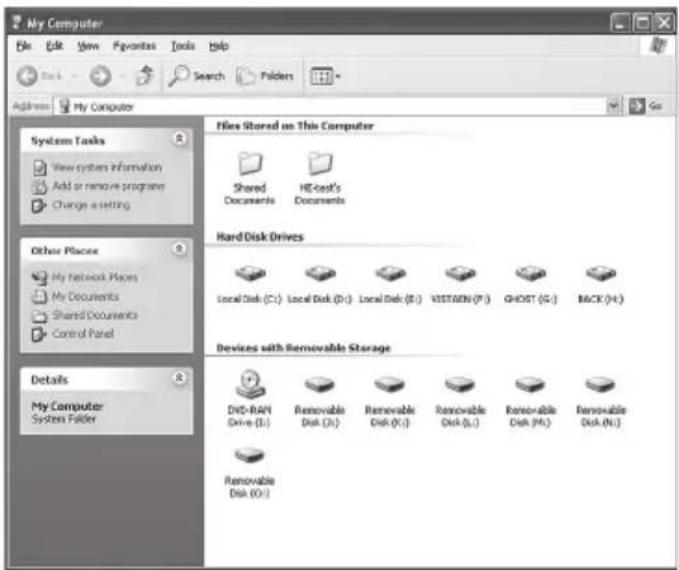This screenshot has width=679, height=570.
Task: Select the DVD-RAM Drive (I:)
Action: [x=249, y=398]
